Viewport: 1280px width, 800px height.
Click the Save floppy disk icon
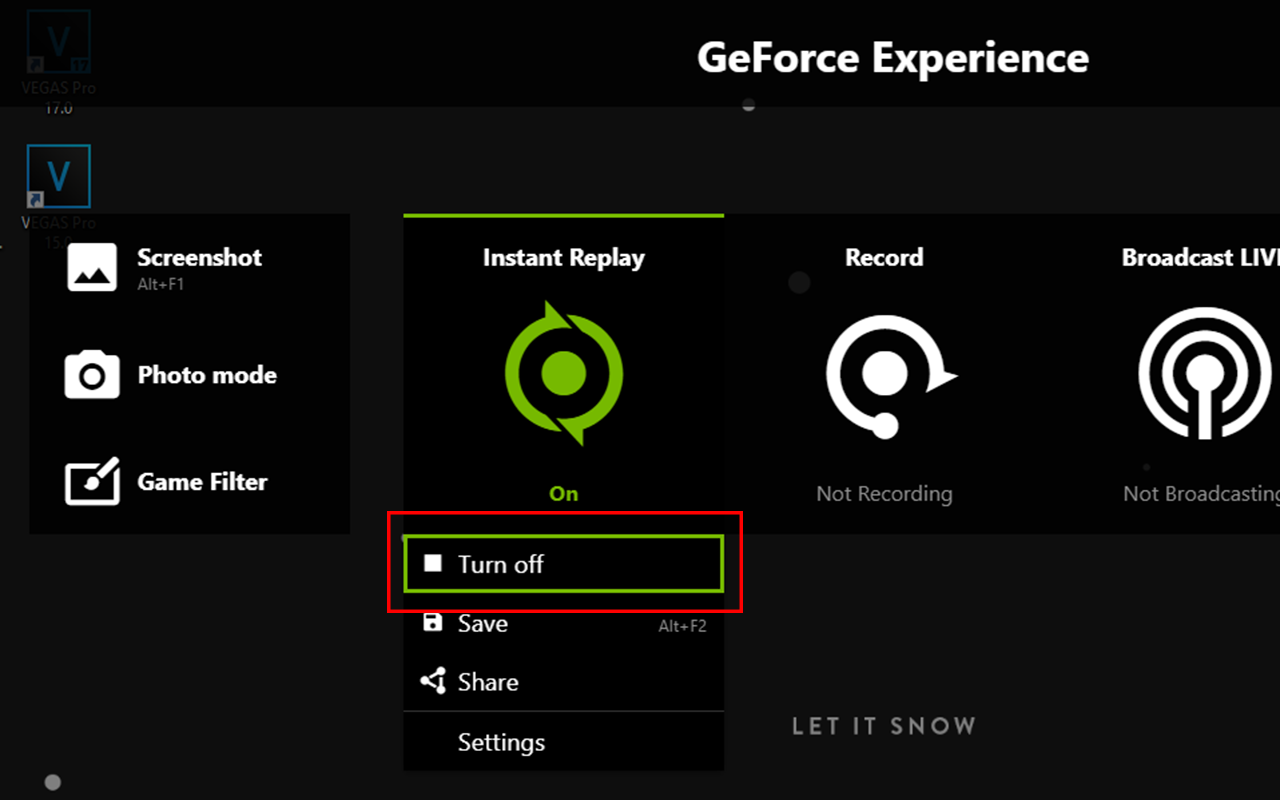coord(433,623)
